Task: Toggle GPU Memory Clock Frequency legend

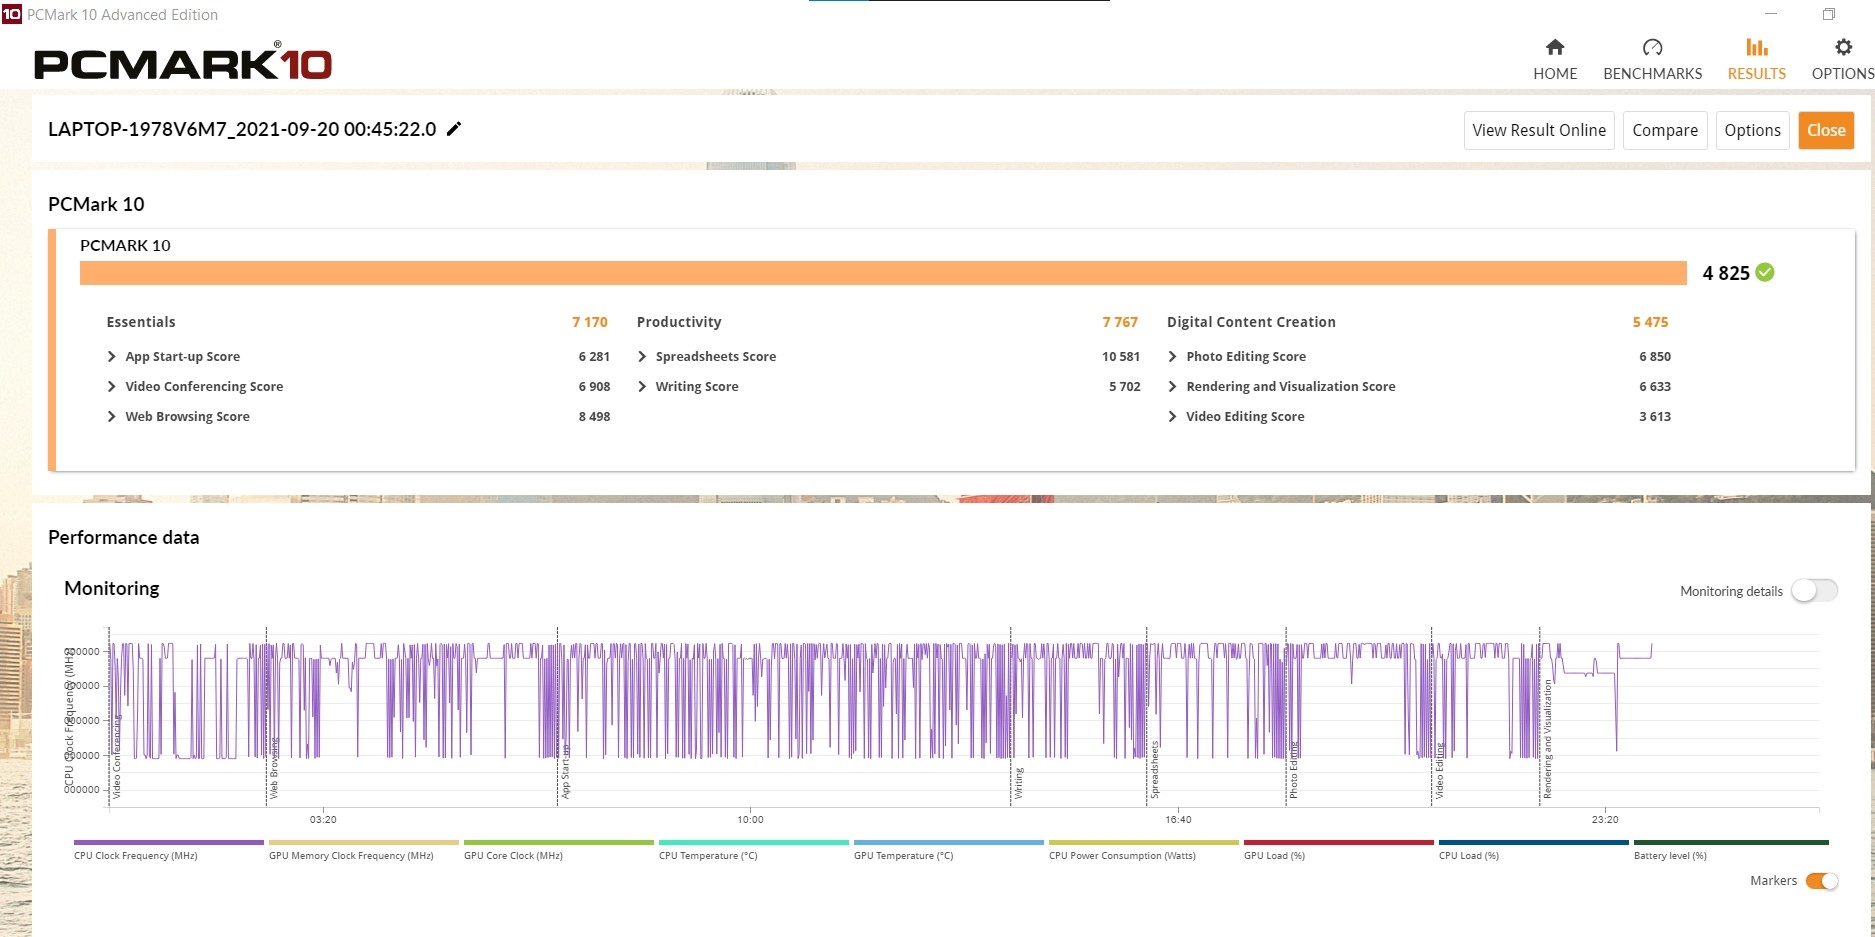Action: click(363, 850)
